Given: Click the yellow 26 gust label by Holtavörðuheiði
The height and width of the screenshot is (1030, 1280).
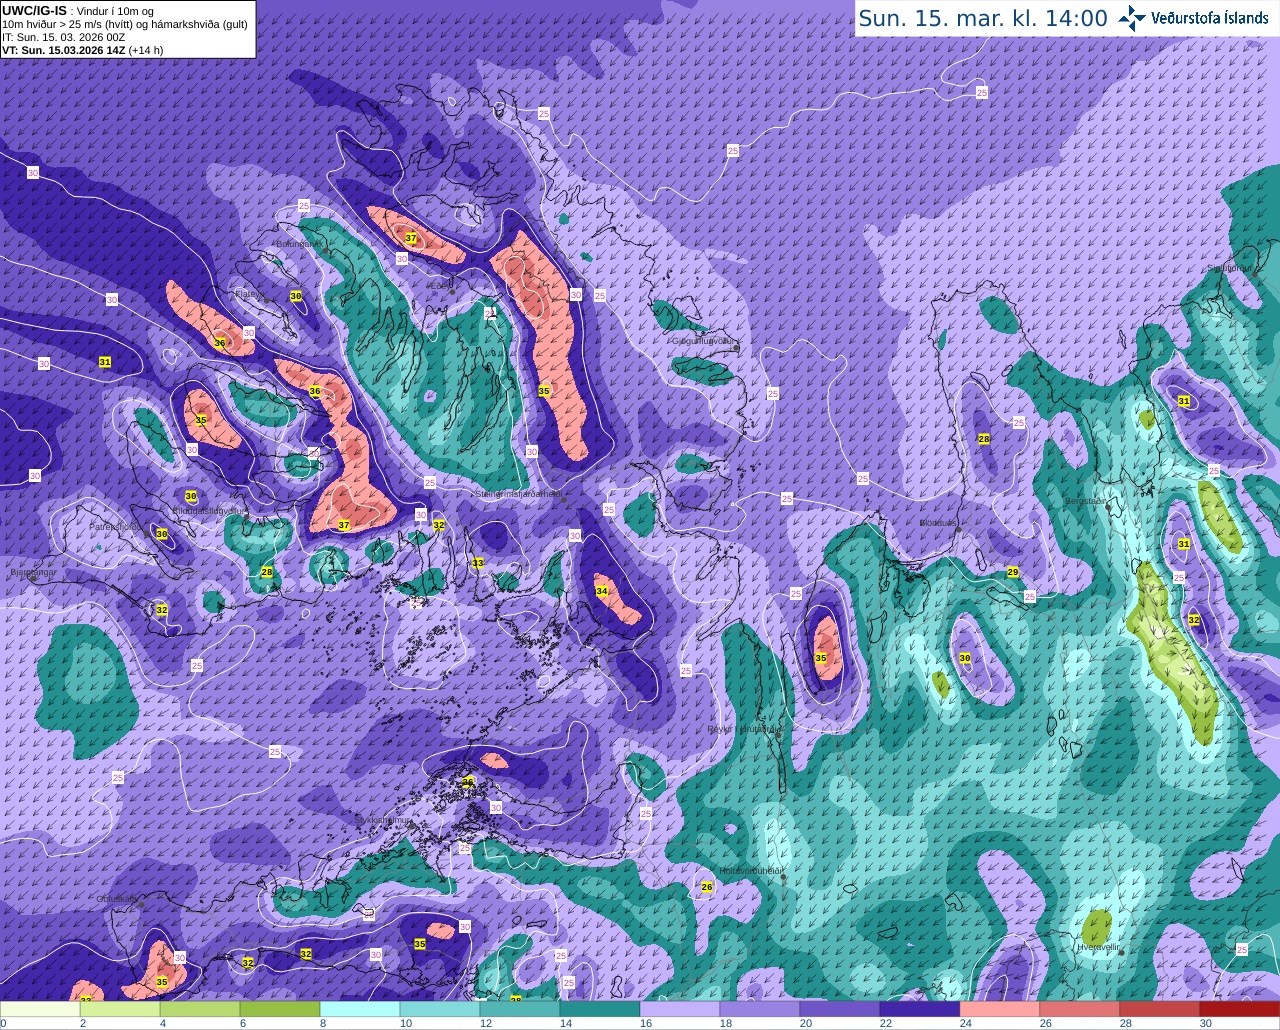Looking at the screenshot, I should click(x=706, y=886).
